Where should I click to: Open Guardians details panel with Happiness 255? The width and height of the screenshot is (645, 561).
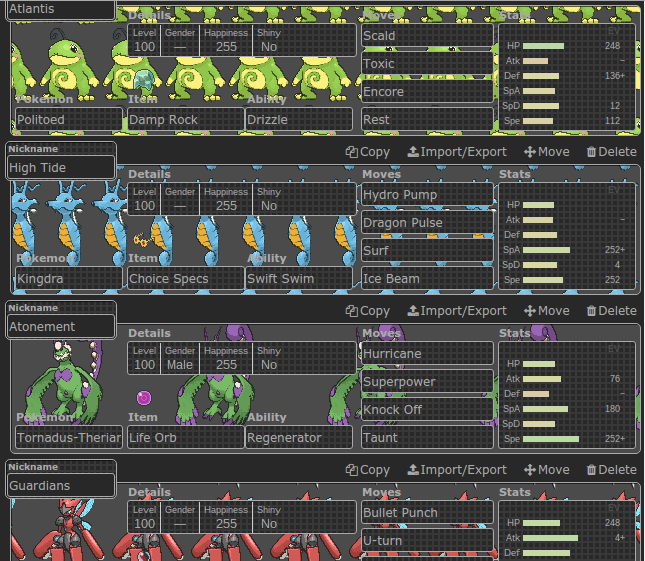[242, 517]
